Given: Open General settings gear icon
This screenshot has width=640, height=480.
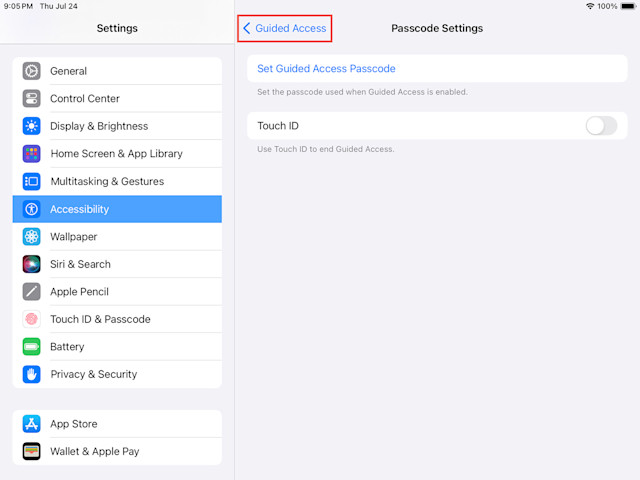Looking at the screenshot, I should (31, 71).
